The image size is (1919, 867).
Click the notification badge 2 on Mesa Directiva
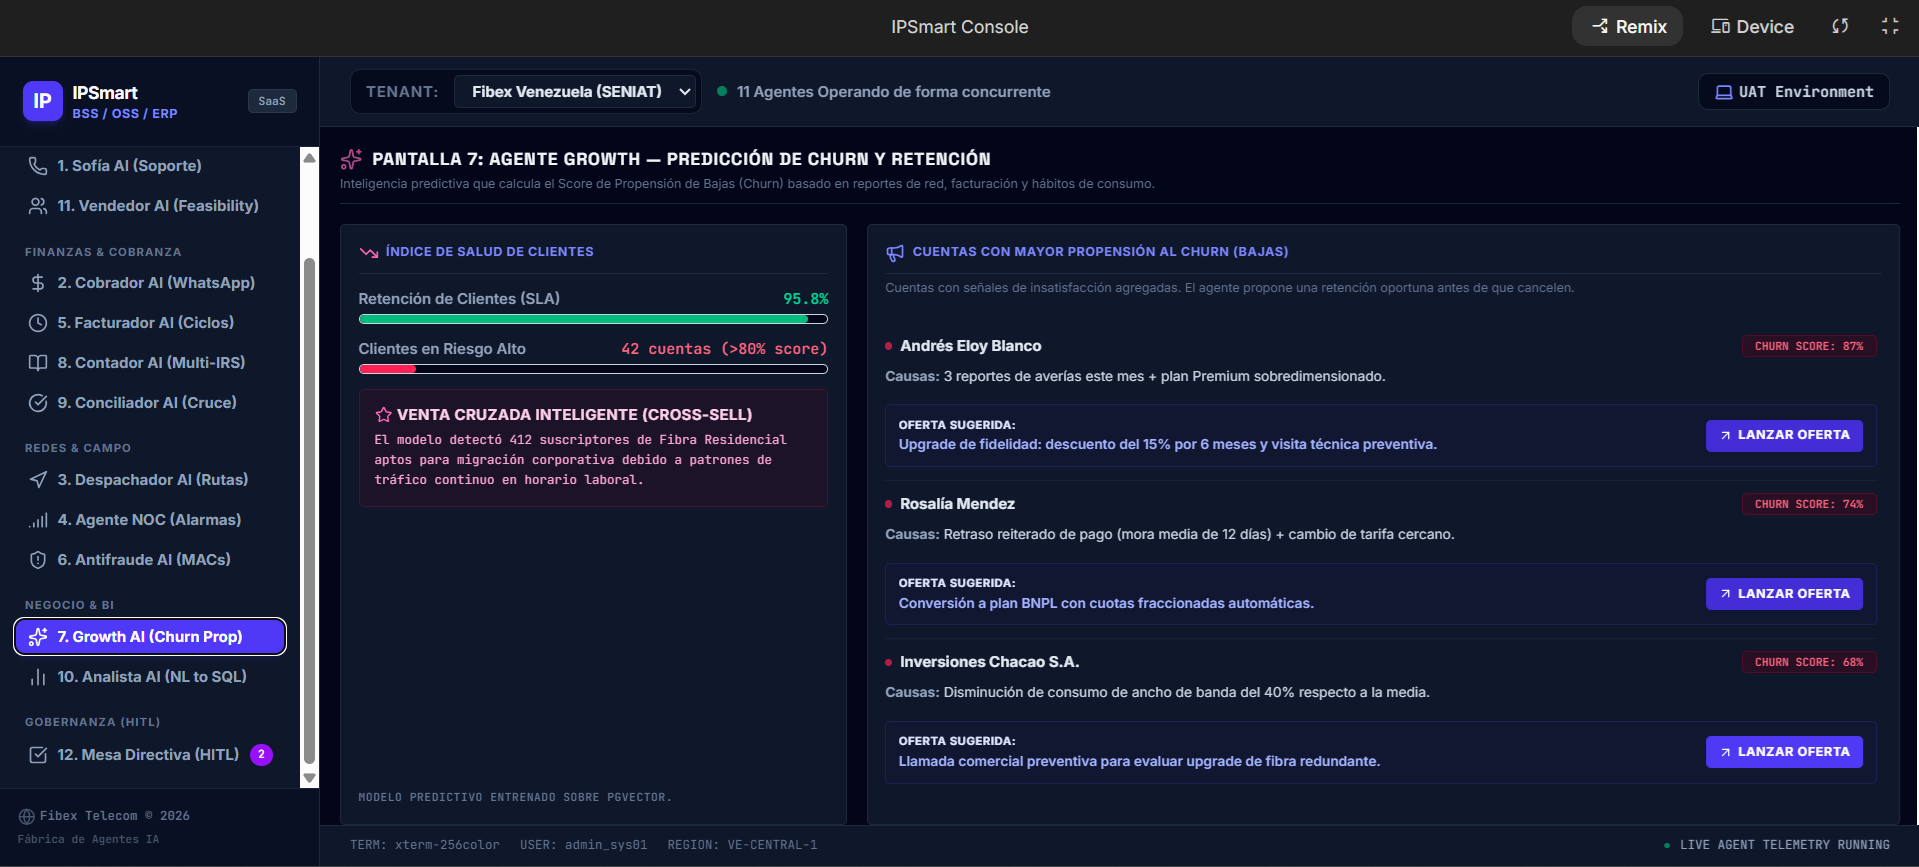(x=261, y=755)
